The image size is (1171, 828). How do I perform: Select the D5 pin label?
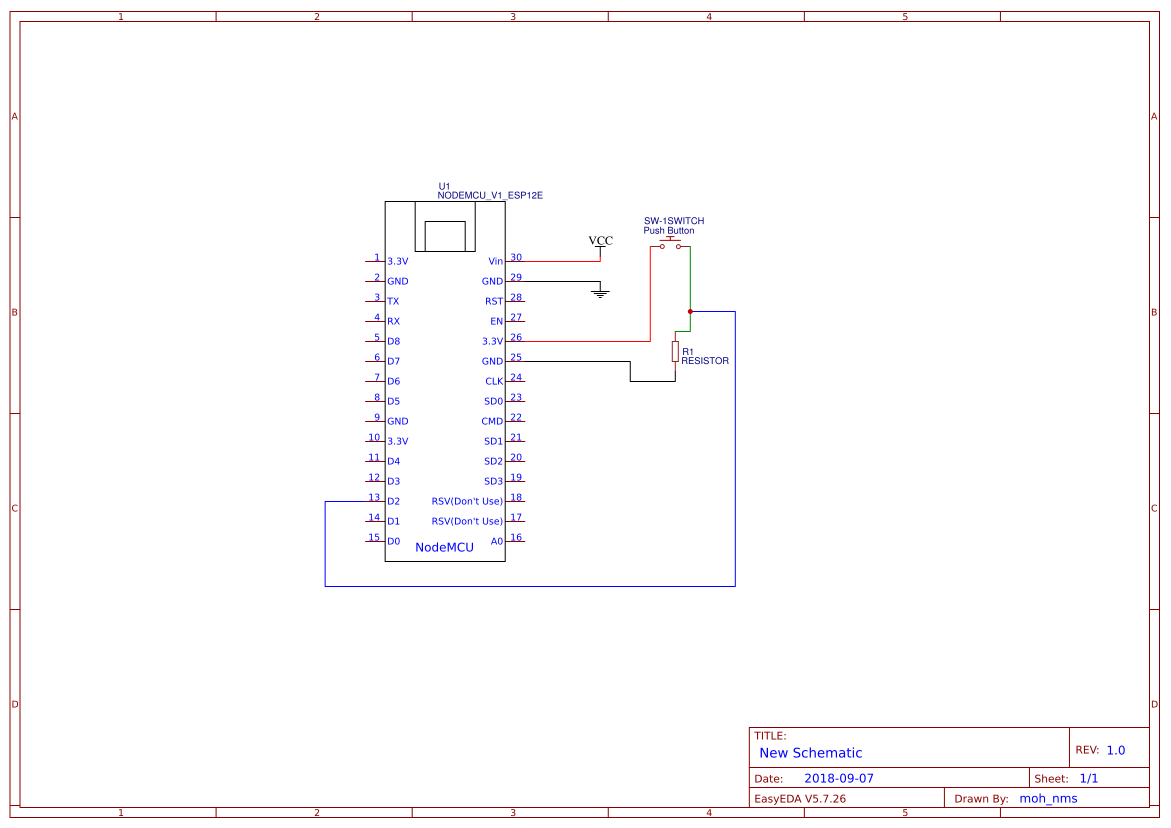tap(394, 402)
